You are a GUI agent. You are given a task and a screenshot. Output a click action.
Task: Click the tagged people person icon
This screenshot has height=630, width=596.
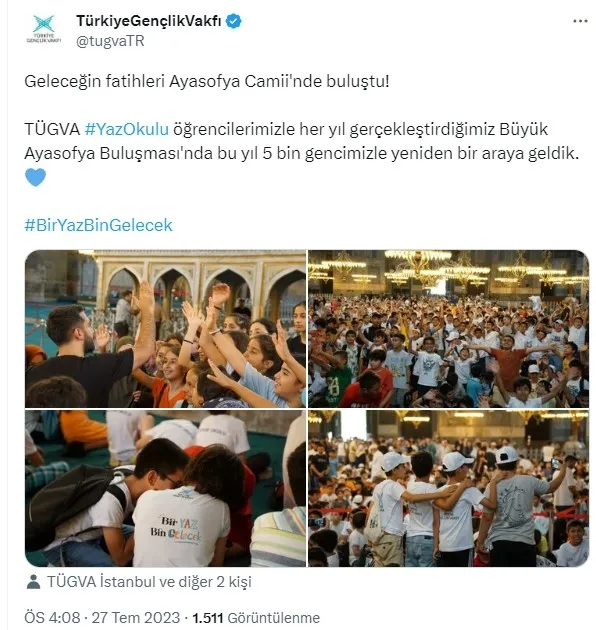tap(33, 582)
